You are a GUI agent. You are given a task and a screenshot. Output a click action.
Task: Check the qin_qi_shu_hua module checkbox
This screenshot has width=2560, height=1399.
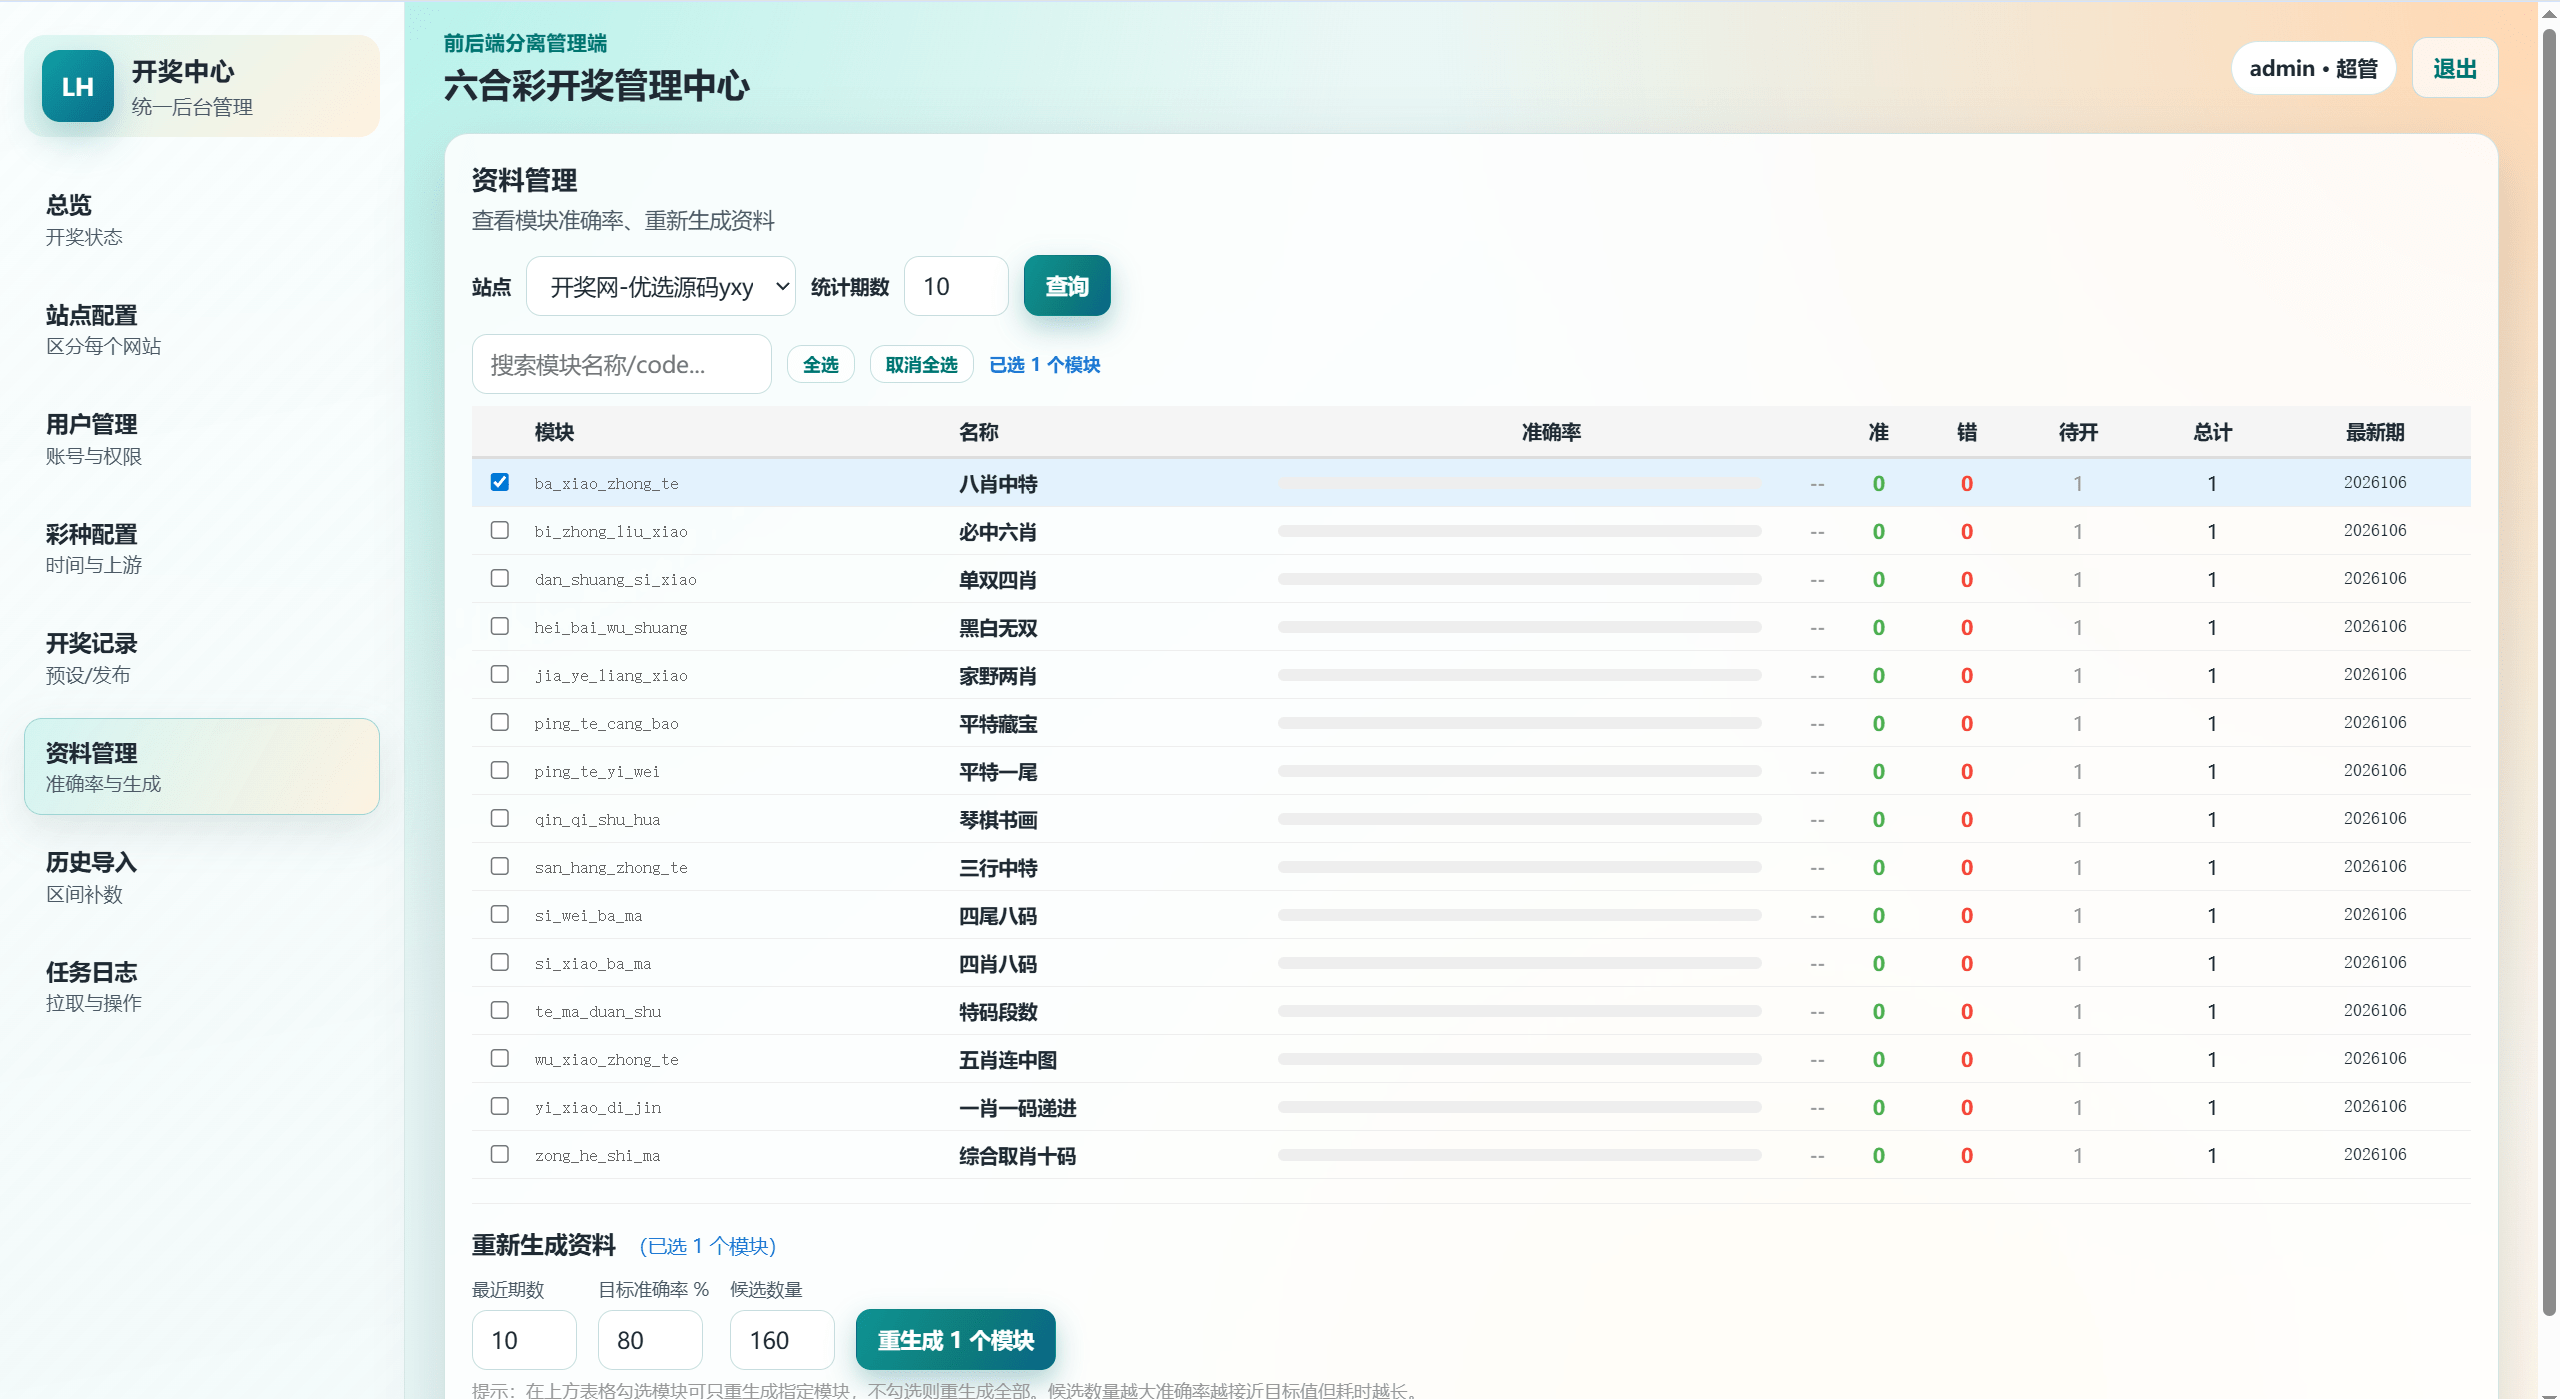point(500,818)
